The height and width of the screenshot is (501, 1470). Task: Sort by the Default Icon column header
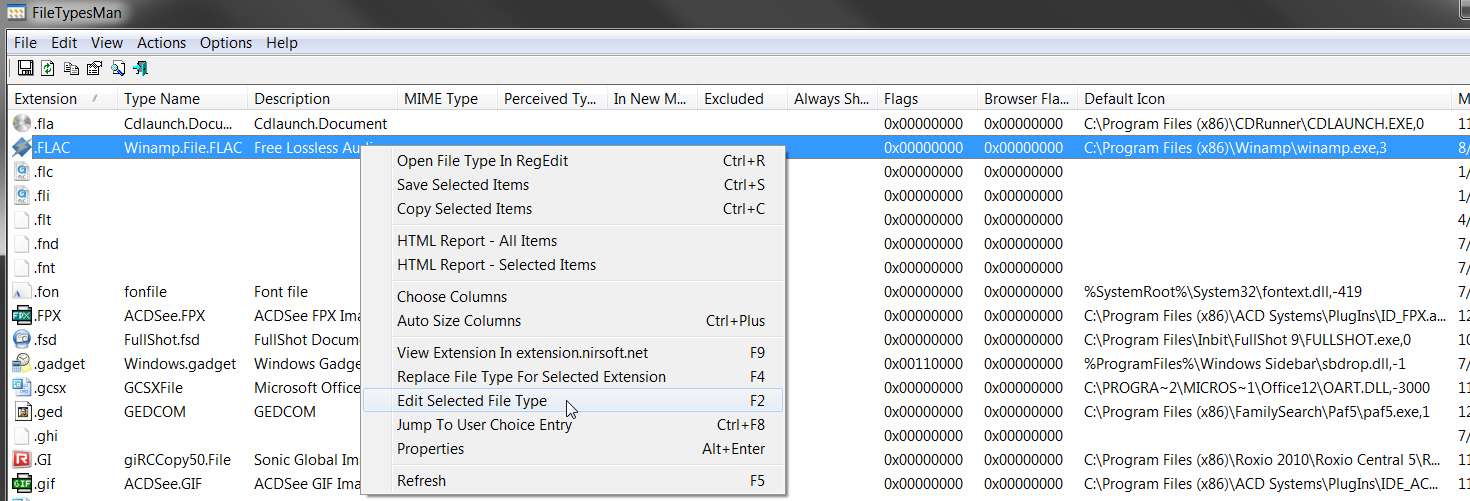pyautogui.click(x=1265, y=99)
